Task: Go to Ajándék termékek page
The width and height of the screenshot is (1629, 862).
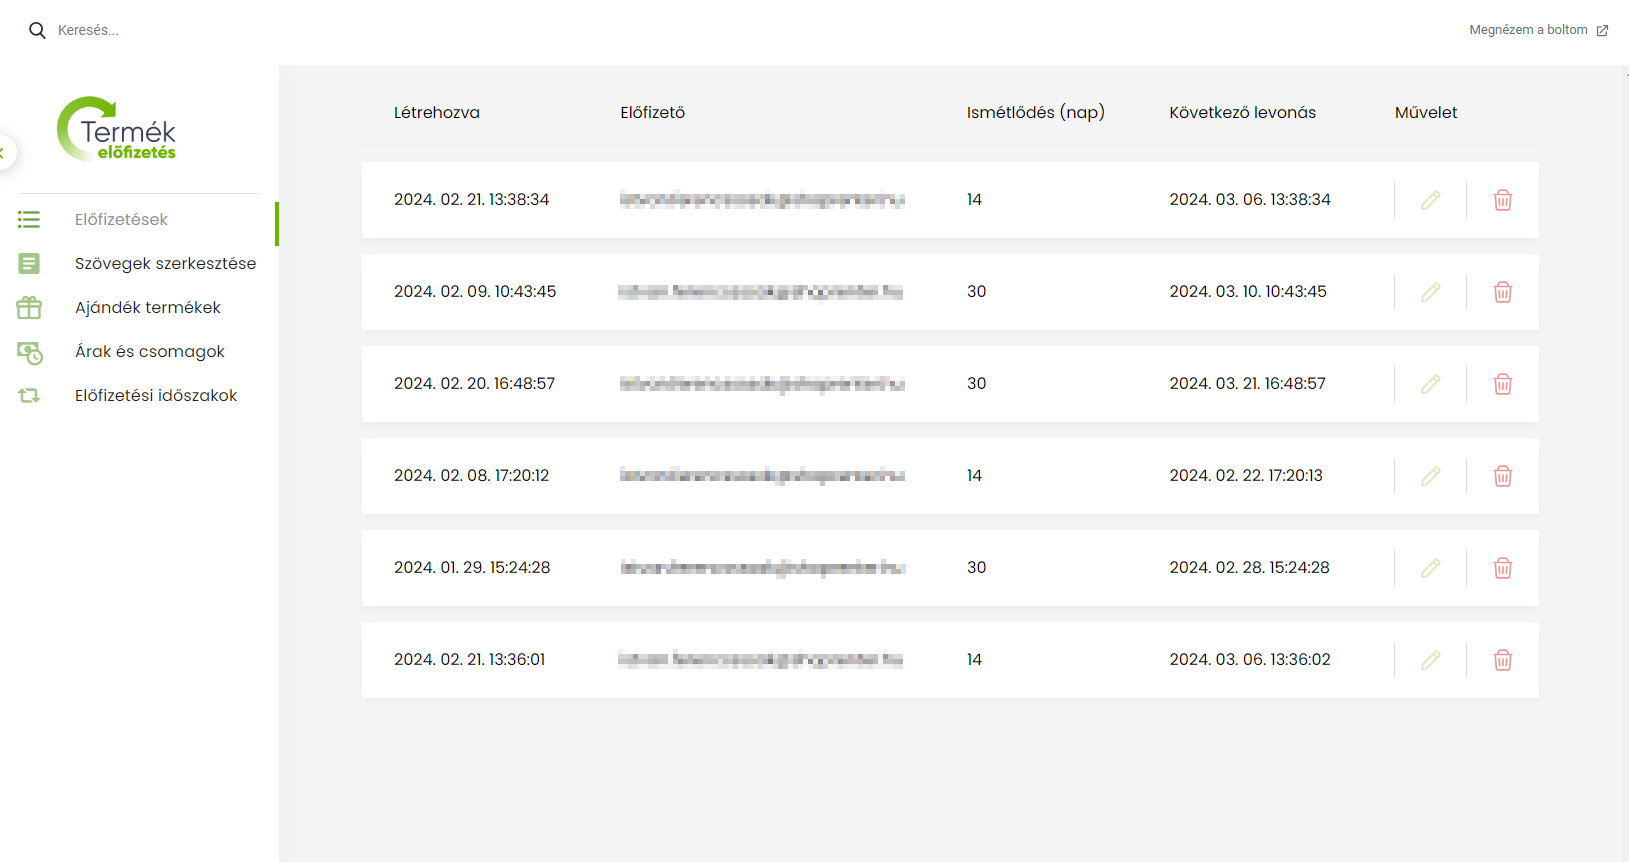Action: click(x=148, y=307)
